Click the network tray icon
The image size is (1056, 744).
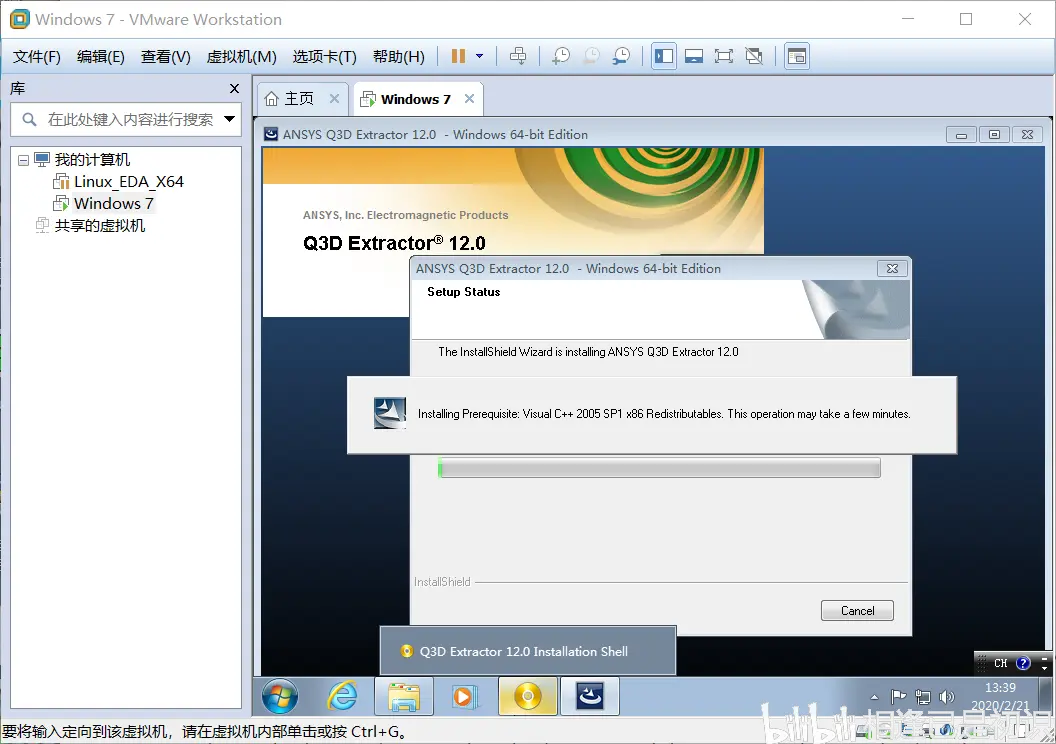[923, 697]
